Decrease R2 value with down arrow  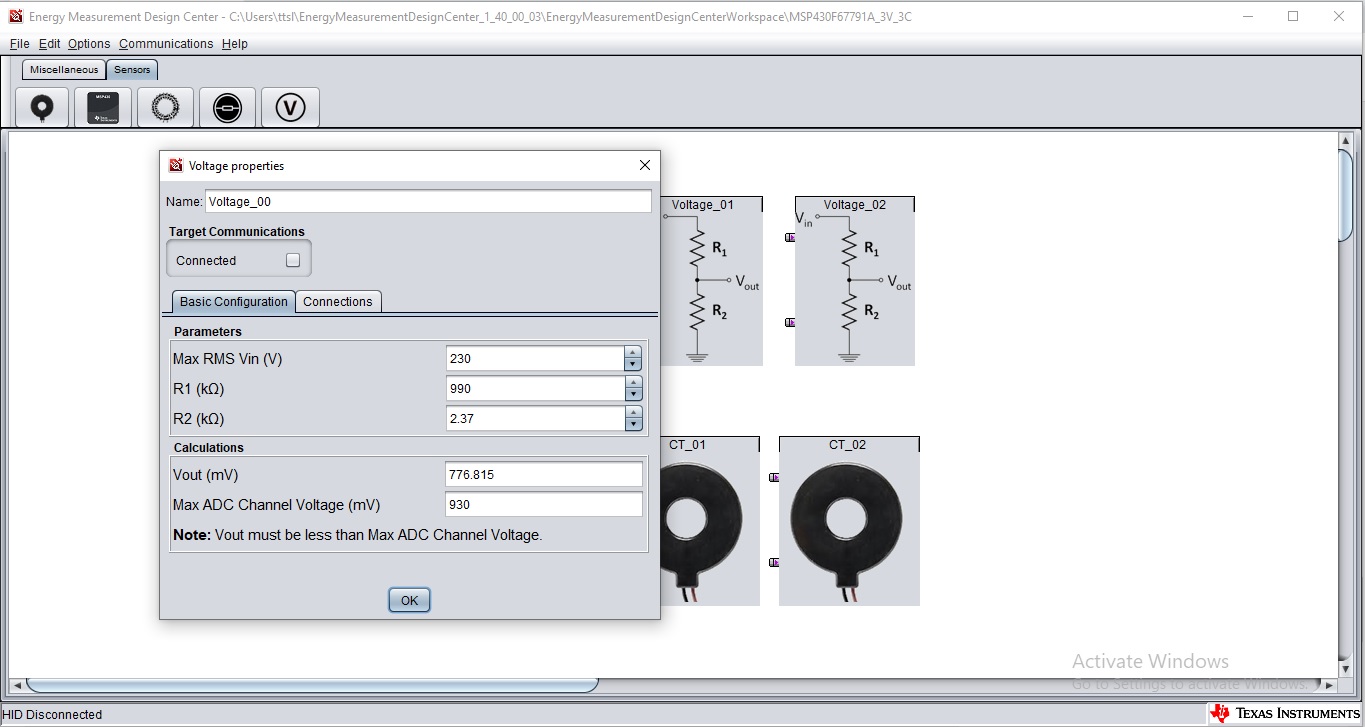pos(633,424)
